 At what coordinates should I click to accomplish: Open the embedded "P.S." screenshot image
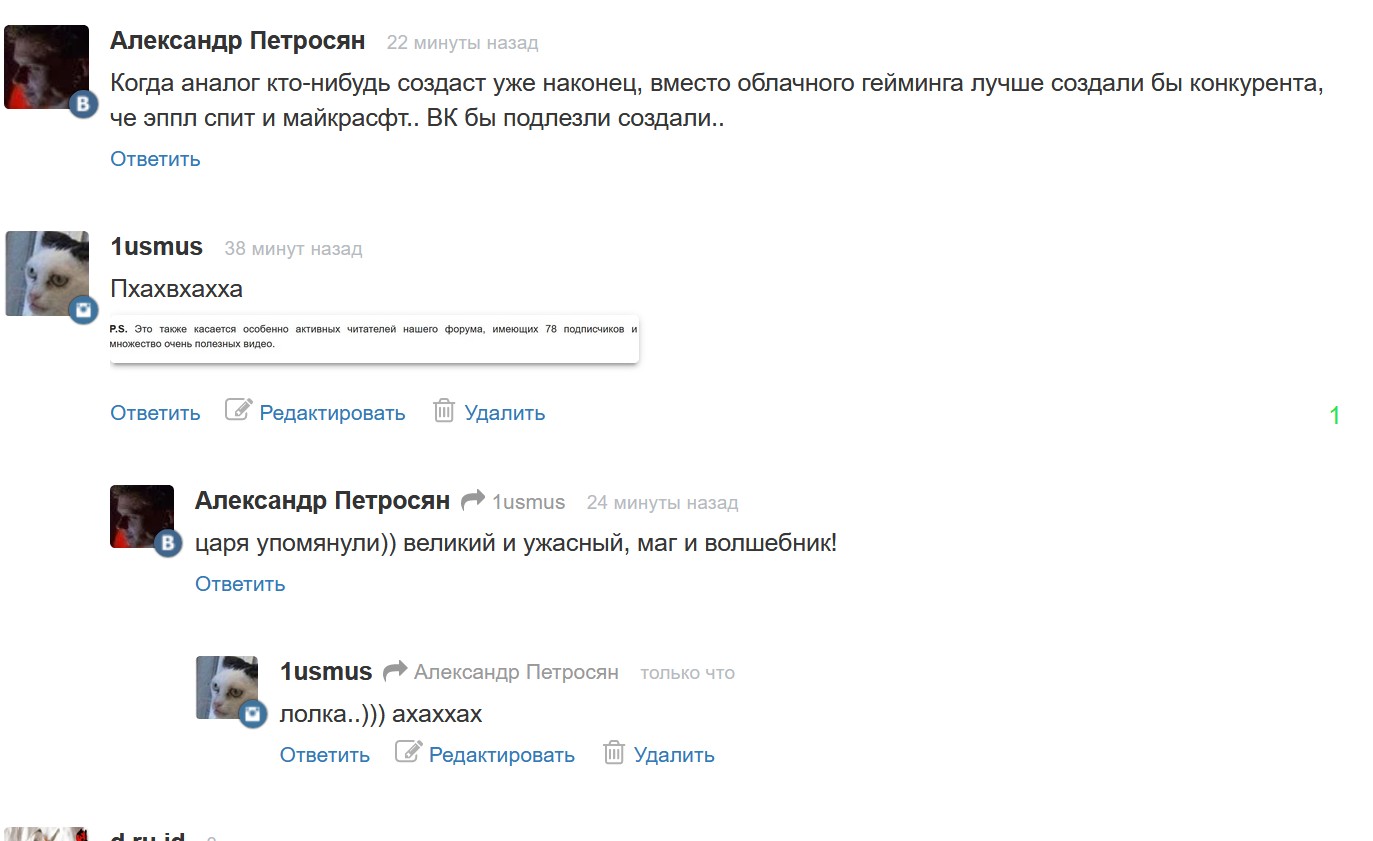(x=374, y=336)
